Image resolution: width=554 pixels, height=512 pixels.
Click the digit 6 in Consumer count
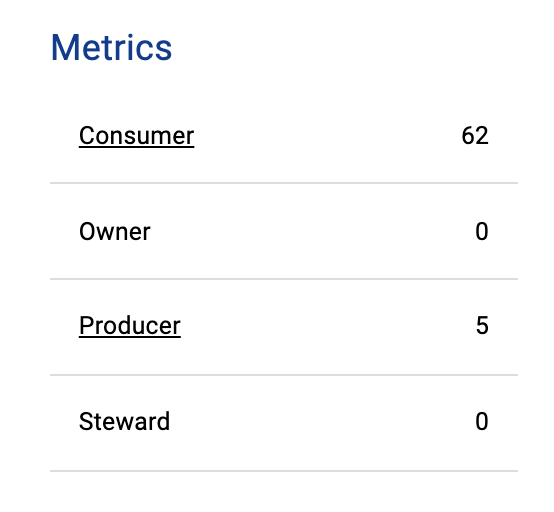point(468,136)
